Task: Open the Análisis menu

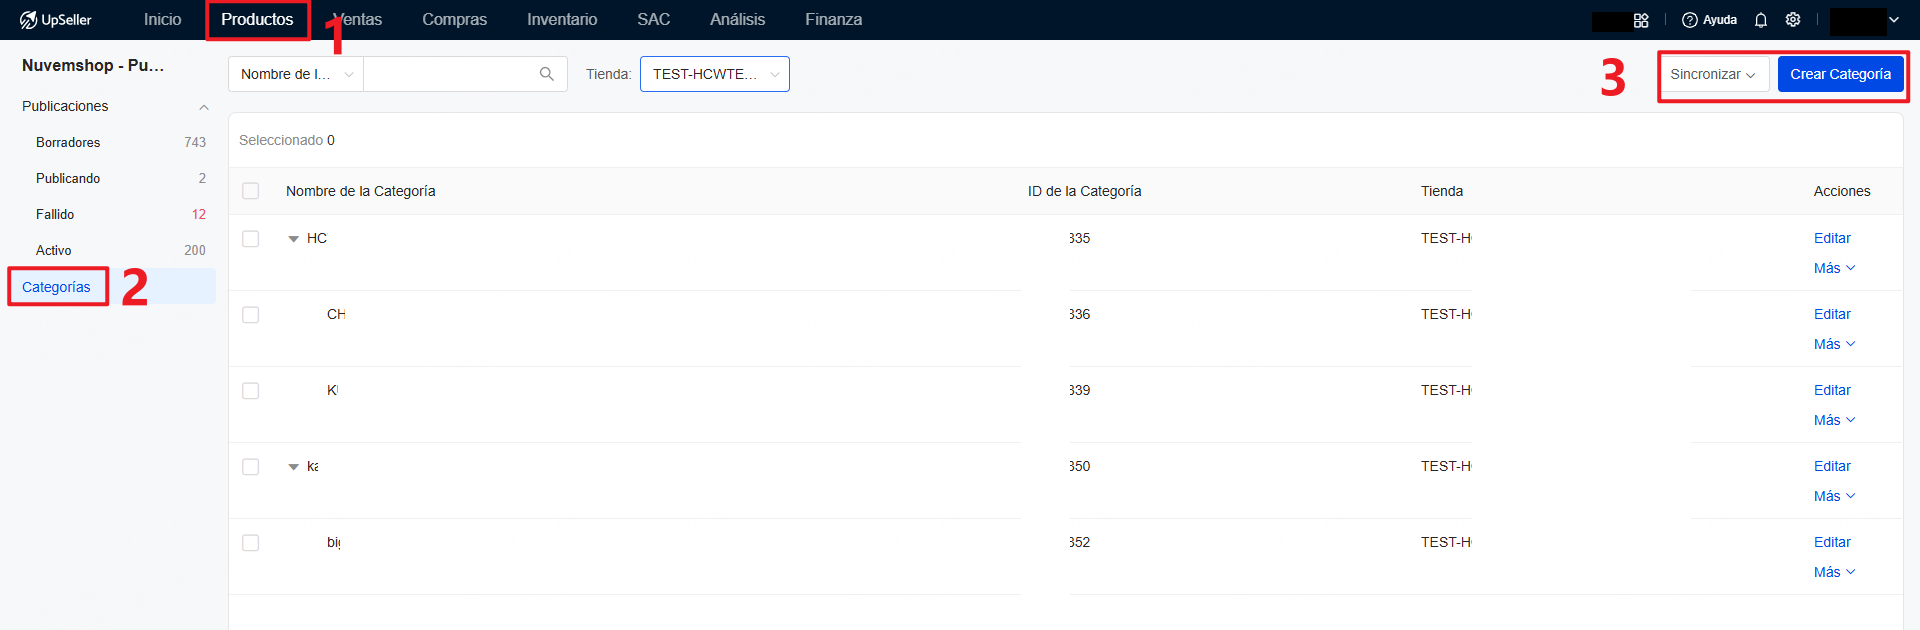Action: click(x=737, y=20)
